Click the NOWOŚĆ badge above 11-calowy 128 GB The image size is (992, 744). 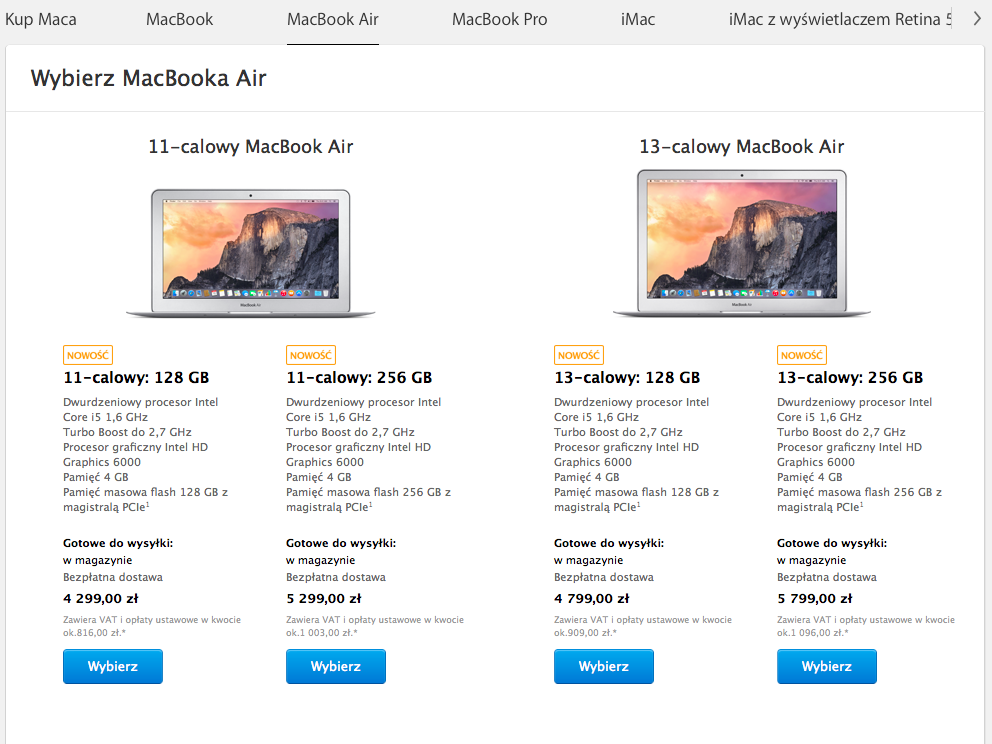[x=88, y=355]
